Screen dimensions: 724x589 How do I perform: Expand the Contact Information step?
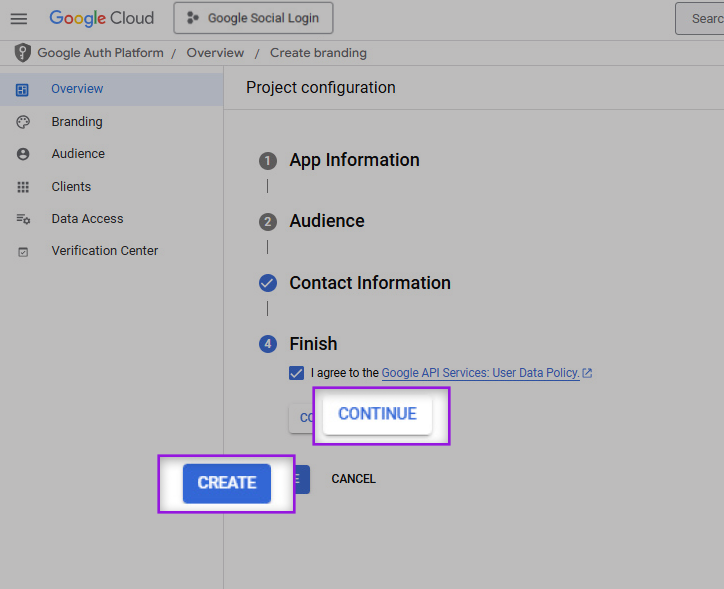coord(369,283)
